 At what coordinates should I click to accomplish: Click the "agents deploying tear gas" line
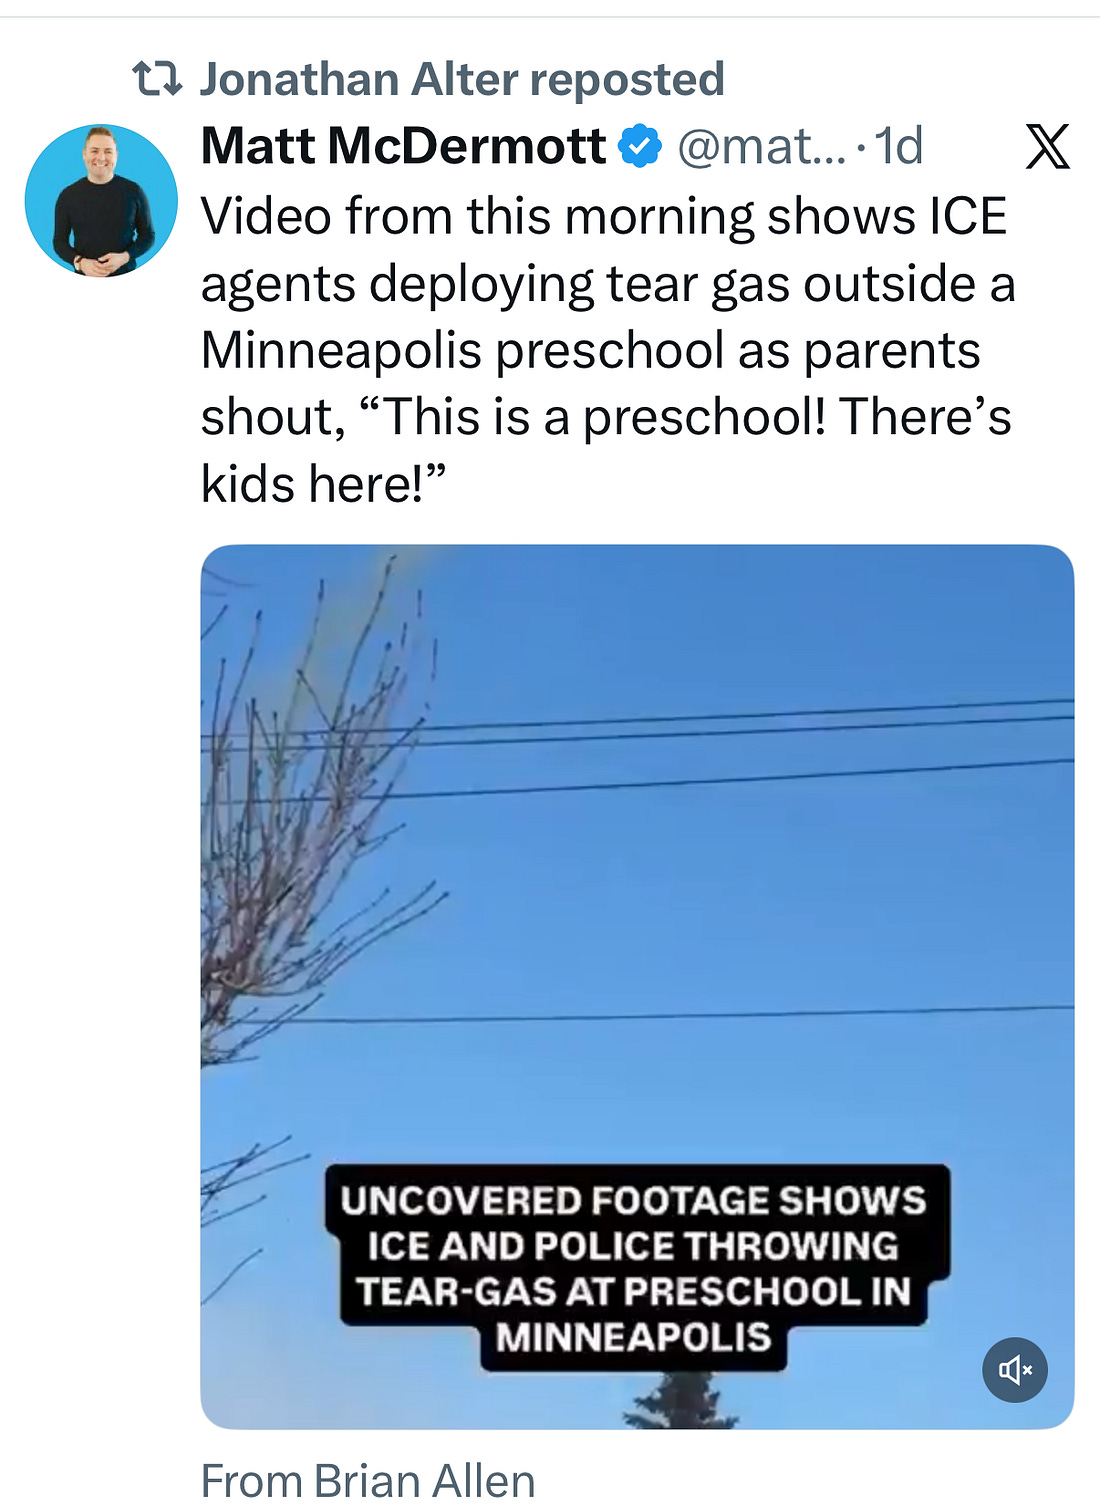click(x=608, y=283)
